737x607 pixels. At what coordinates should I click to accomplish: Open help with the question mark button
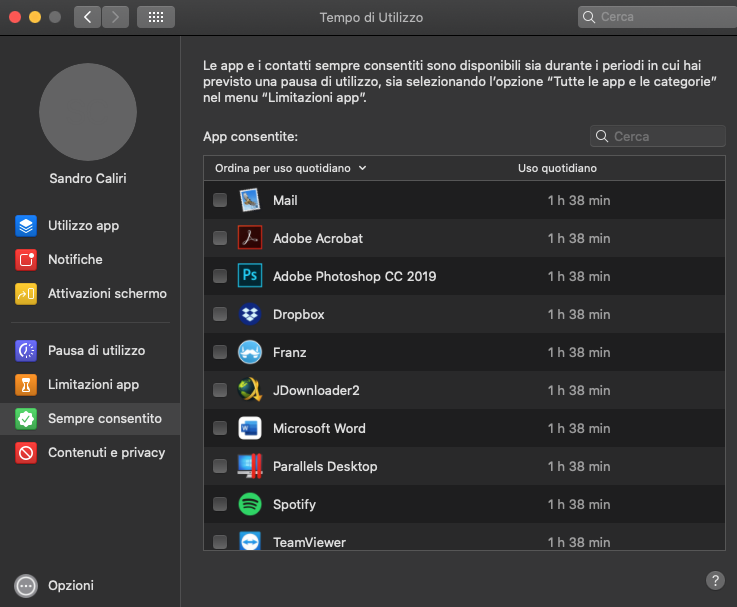tap(715, 581)
